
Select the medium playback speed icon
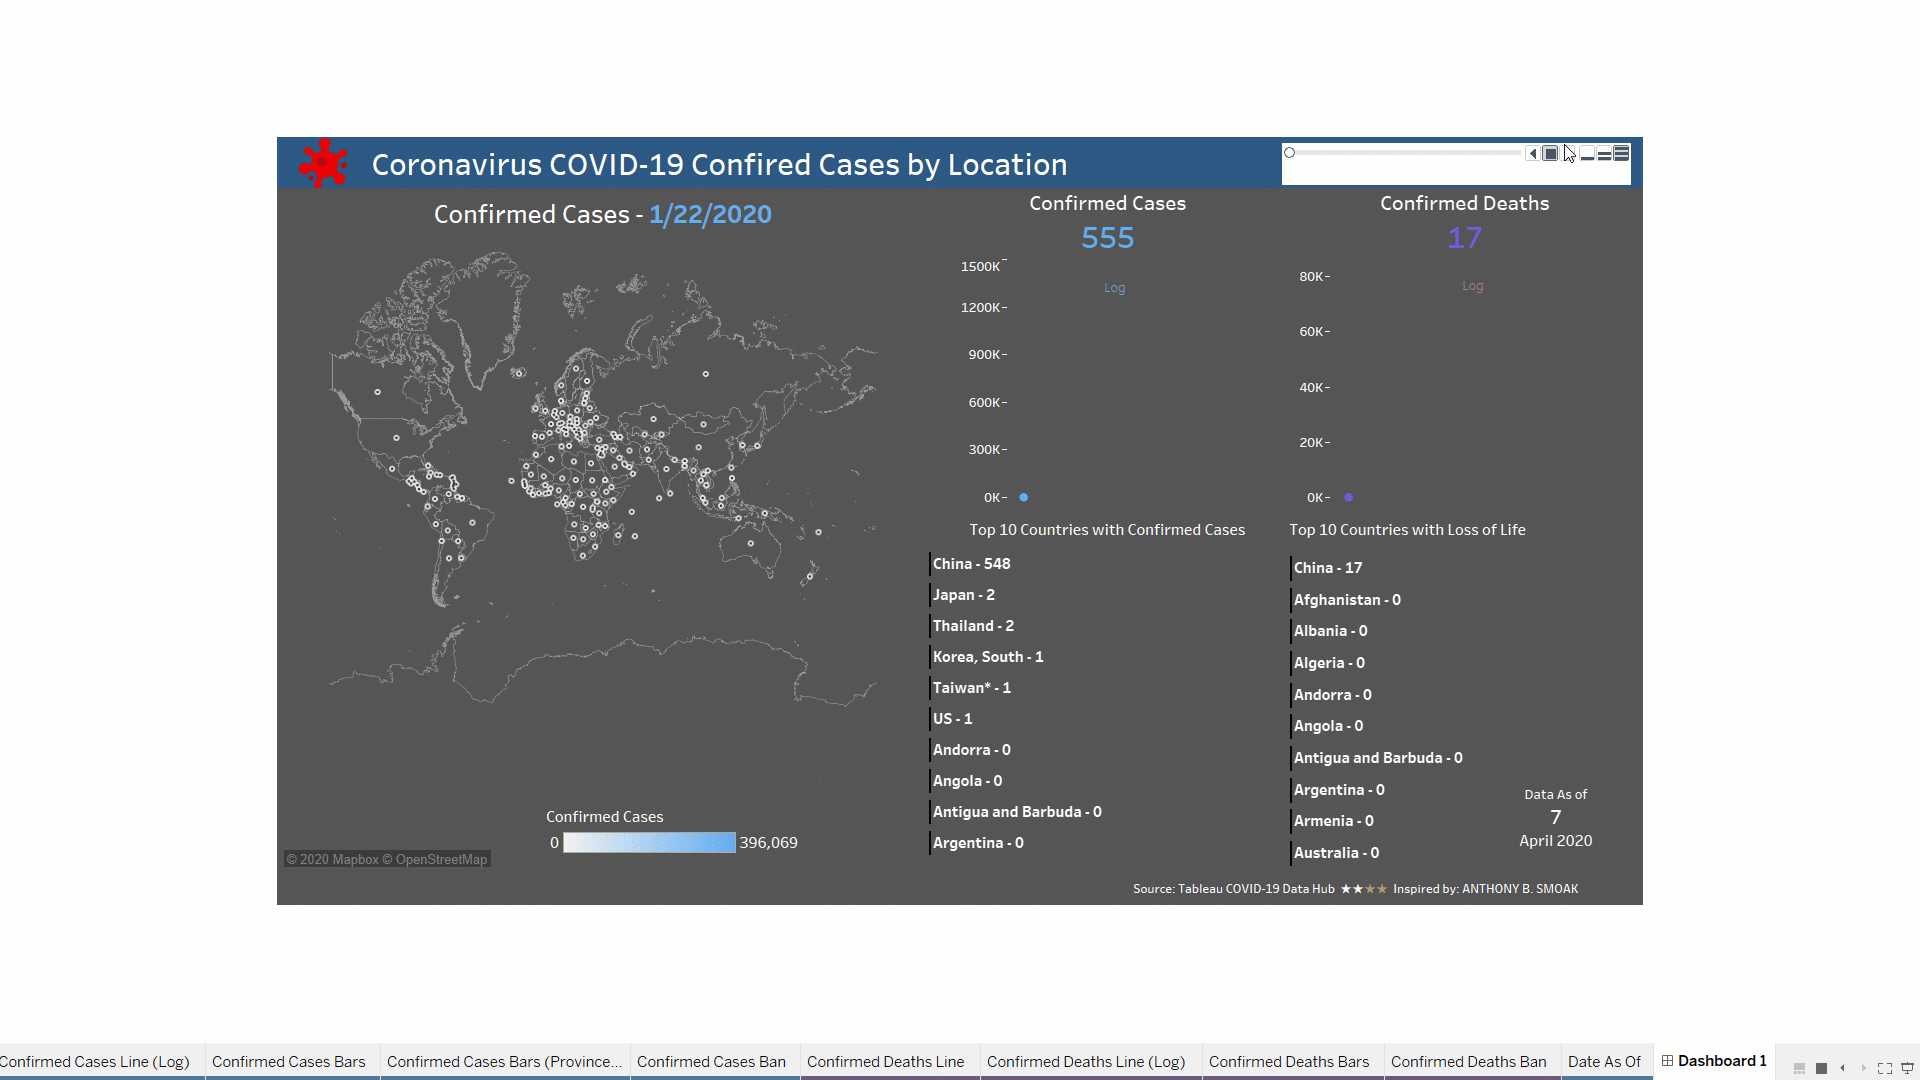1603,153
